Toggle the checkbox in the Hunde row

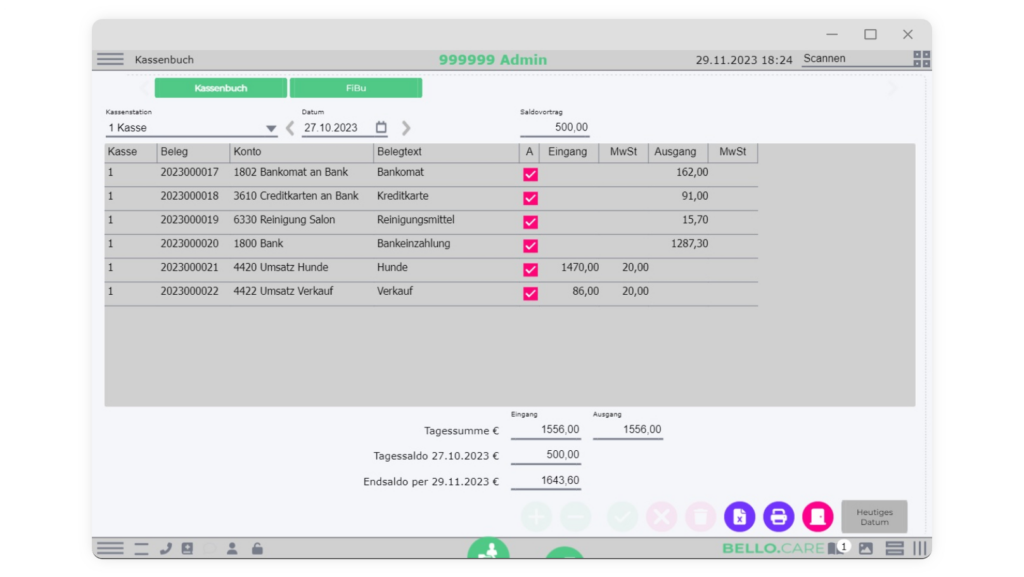pos(530,270)
